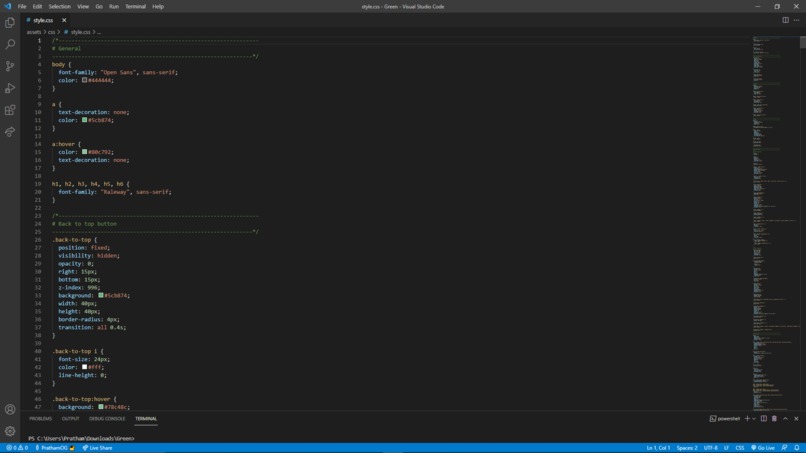
Task: Click the editor vertical scrollbar thumb
Action: coord(803,42)
